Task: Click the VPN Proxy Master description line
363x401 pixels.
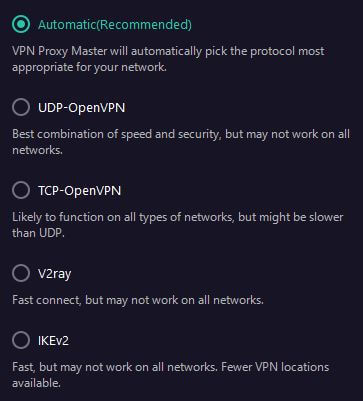Action: coord(168,51)
